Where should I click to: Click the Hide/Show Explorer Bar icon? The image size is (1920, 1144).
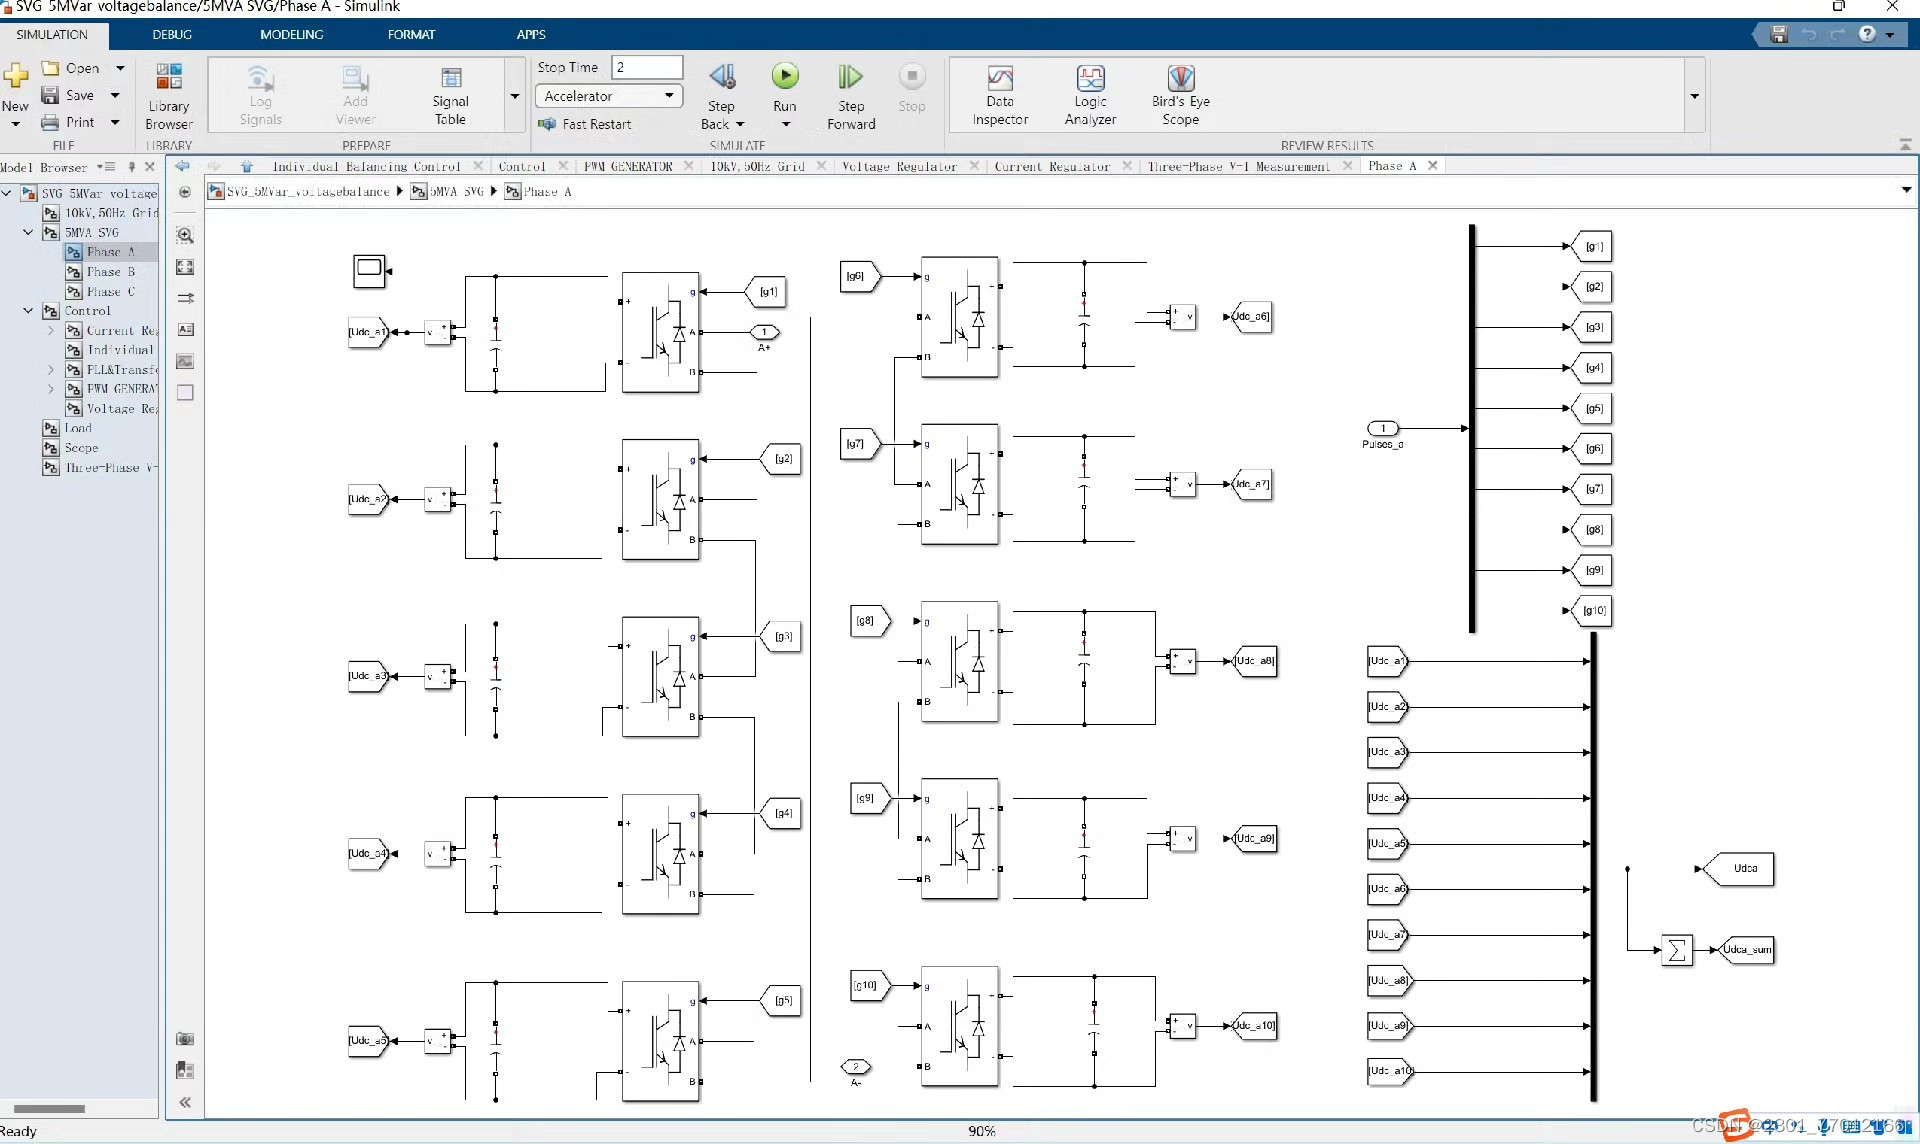point(185,192)
